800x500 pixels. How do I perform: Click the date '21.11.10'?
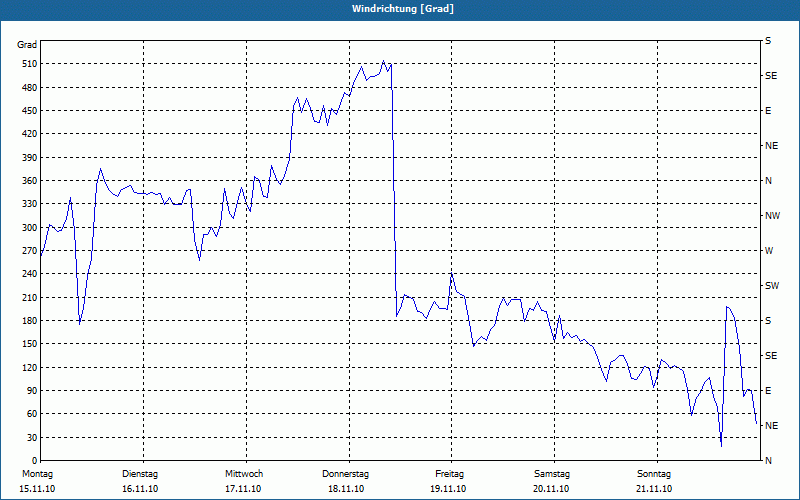tap(654, 489)
